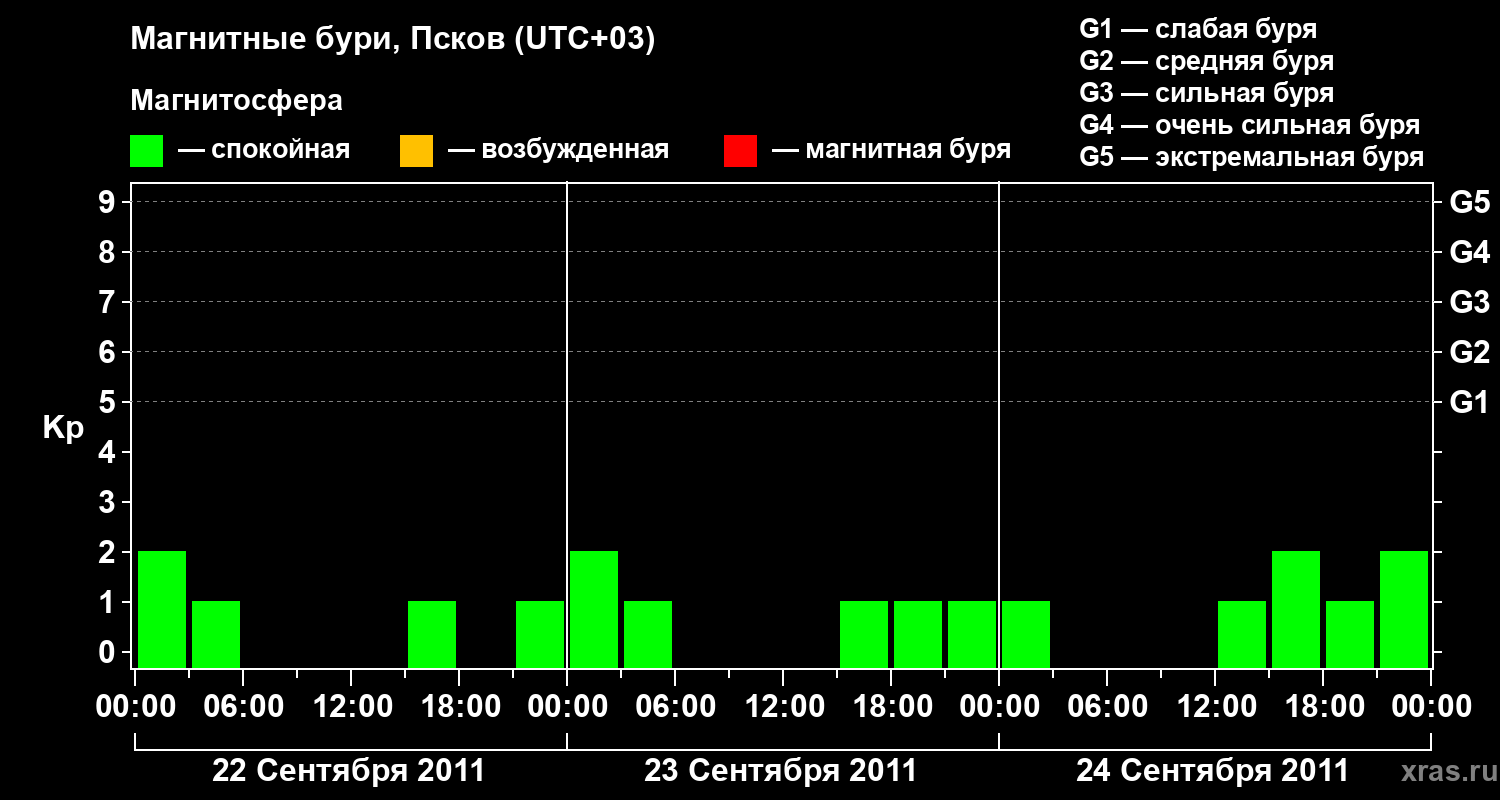Click the 00:00–03:00 bar on 22 Сентября
The width and height of the screenshot is (1500, 800).
pos(162,609)
